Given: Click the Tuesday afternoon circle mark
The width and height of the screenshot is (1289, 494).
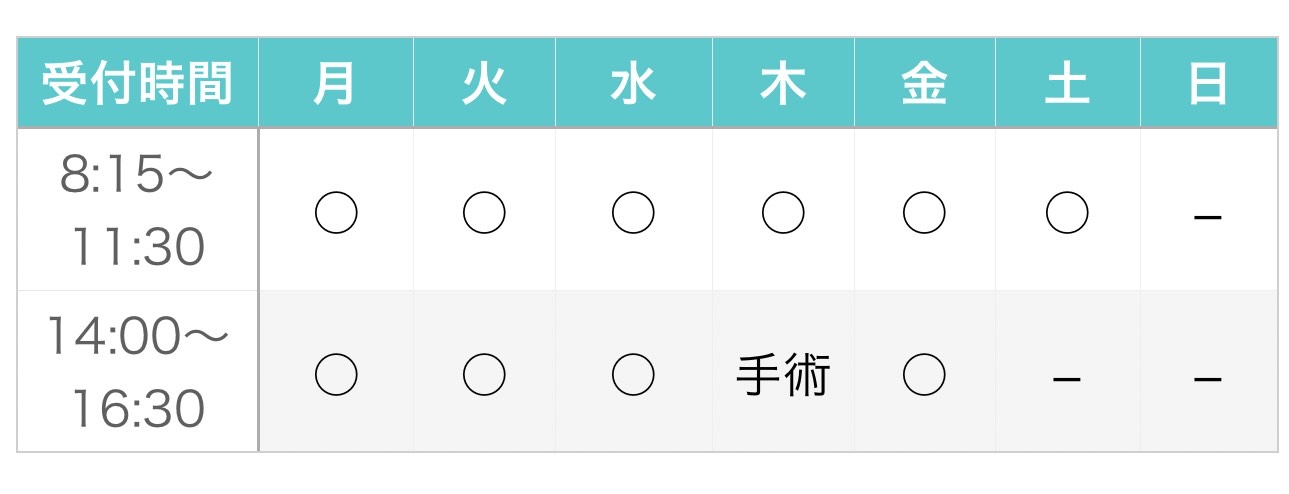Looking at the screenshot, I should (484, 375).
